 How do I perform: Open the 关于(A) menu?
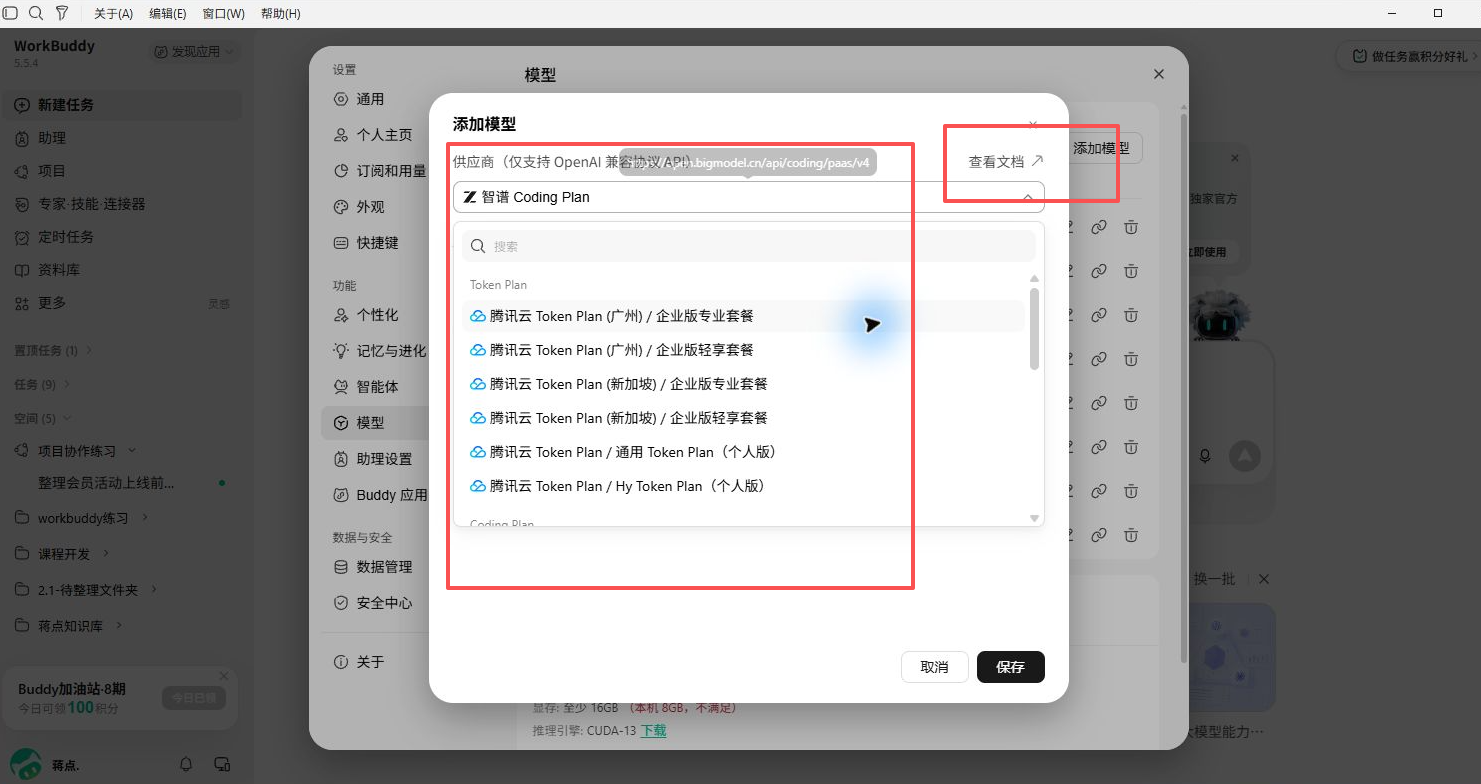(x=113, y=14)
